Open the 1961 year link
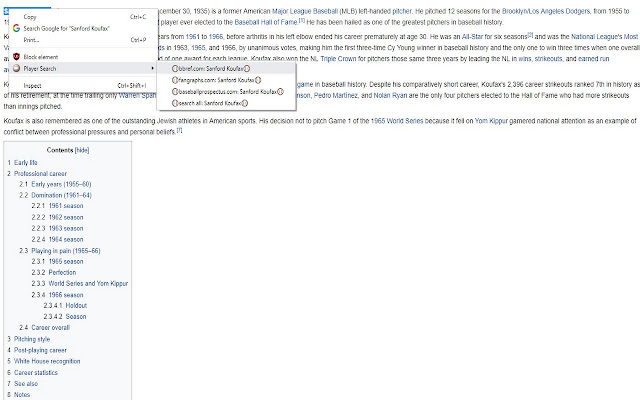This screenshot has height=400, width=640. (193, 37)
